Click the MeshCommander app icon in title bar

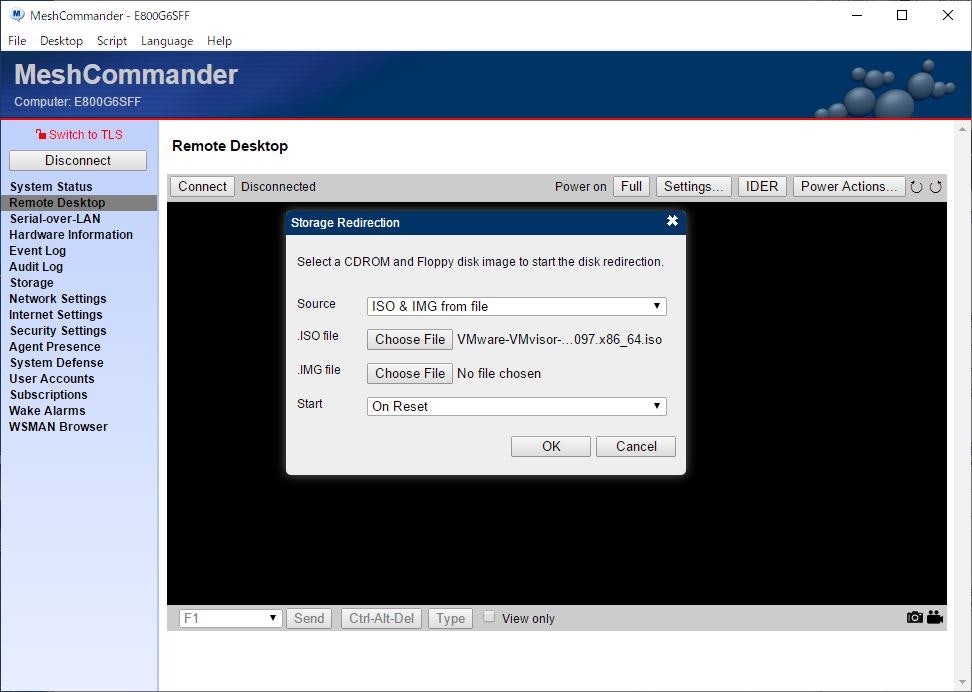17,15
